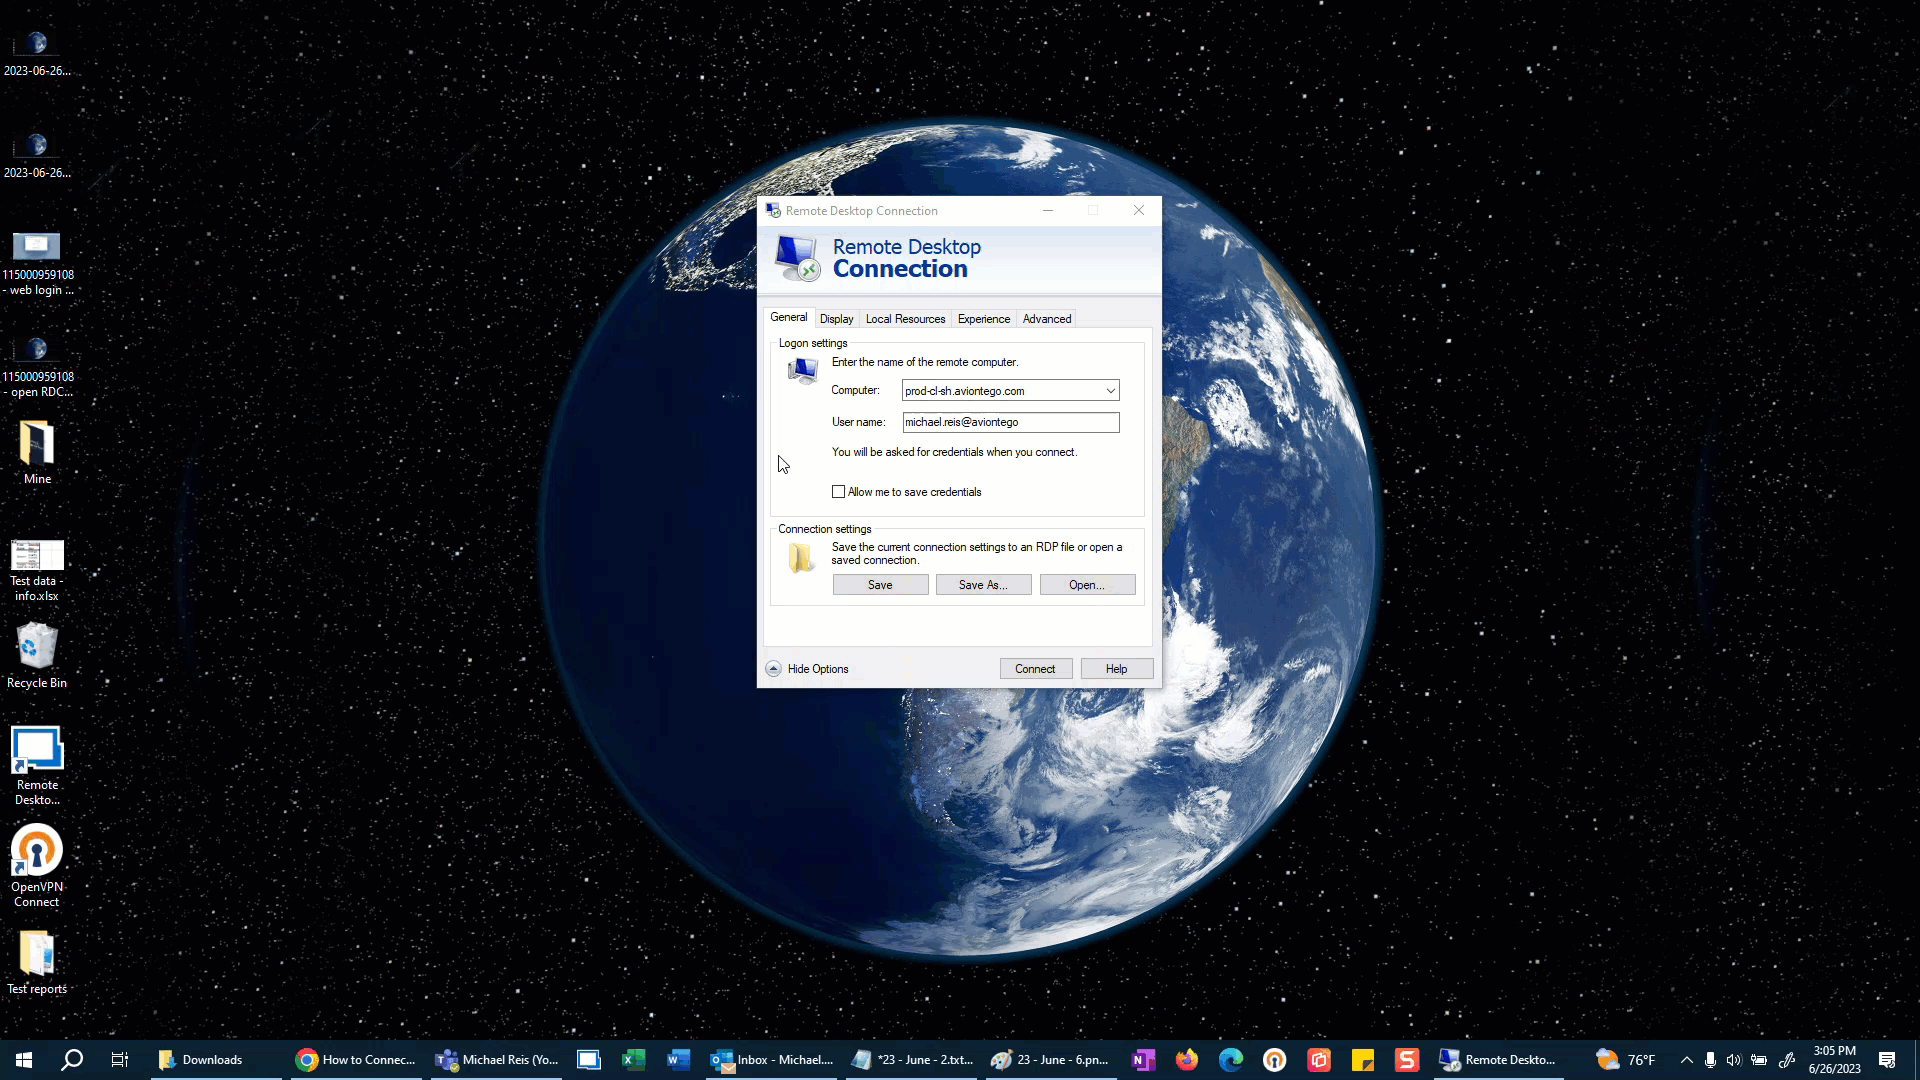Open the volume control in tray
Screen dimensions: 1920x1080
pyautogui.click(x=1733, y=1060)
